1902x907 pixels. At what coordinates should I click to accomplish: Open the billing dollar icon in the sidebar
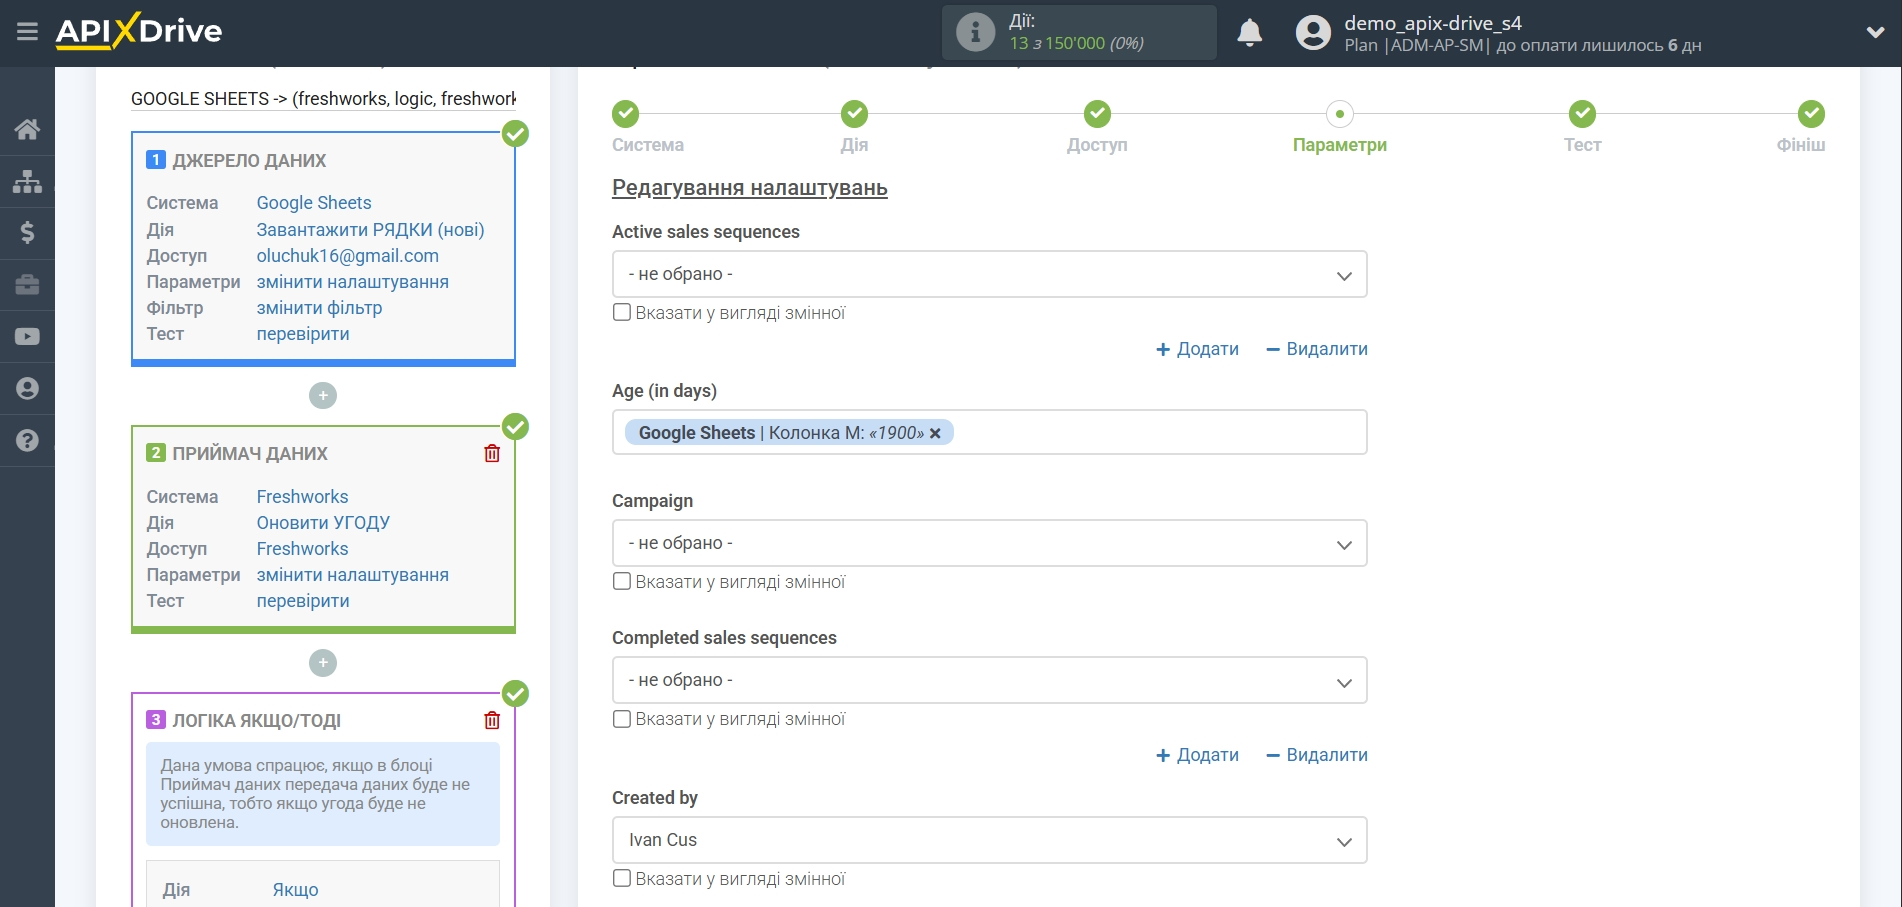coord(27,233)
